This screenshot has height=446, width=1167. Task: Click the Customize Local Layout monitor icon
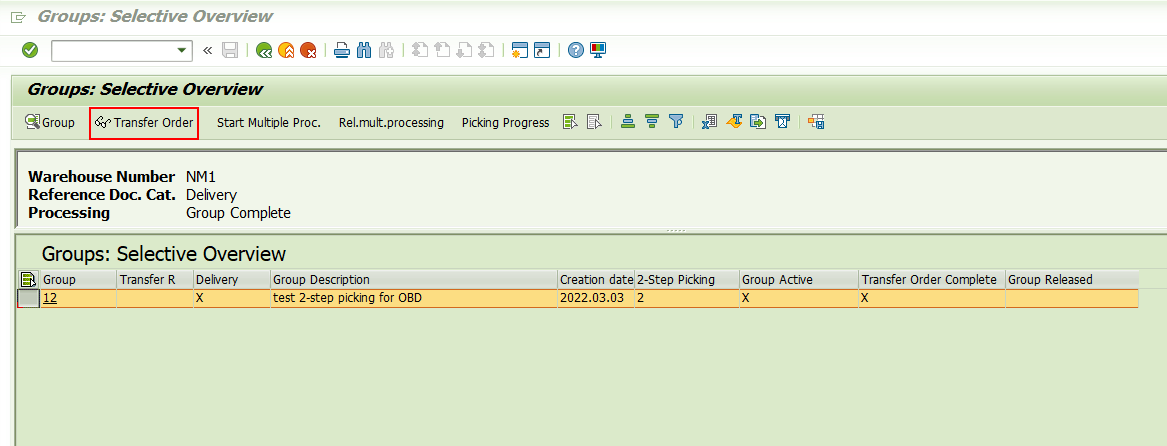[598, 50]
